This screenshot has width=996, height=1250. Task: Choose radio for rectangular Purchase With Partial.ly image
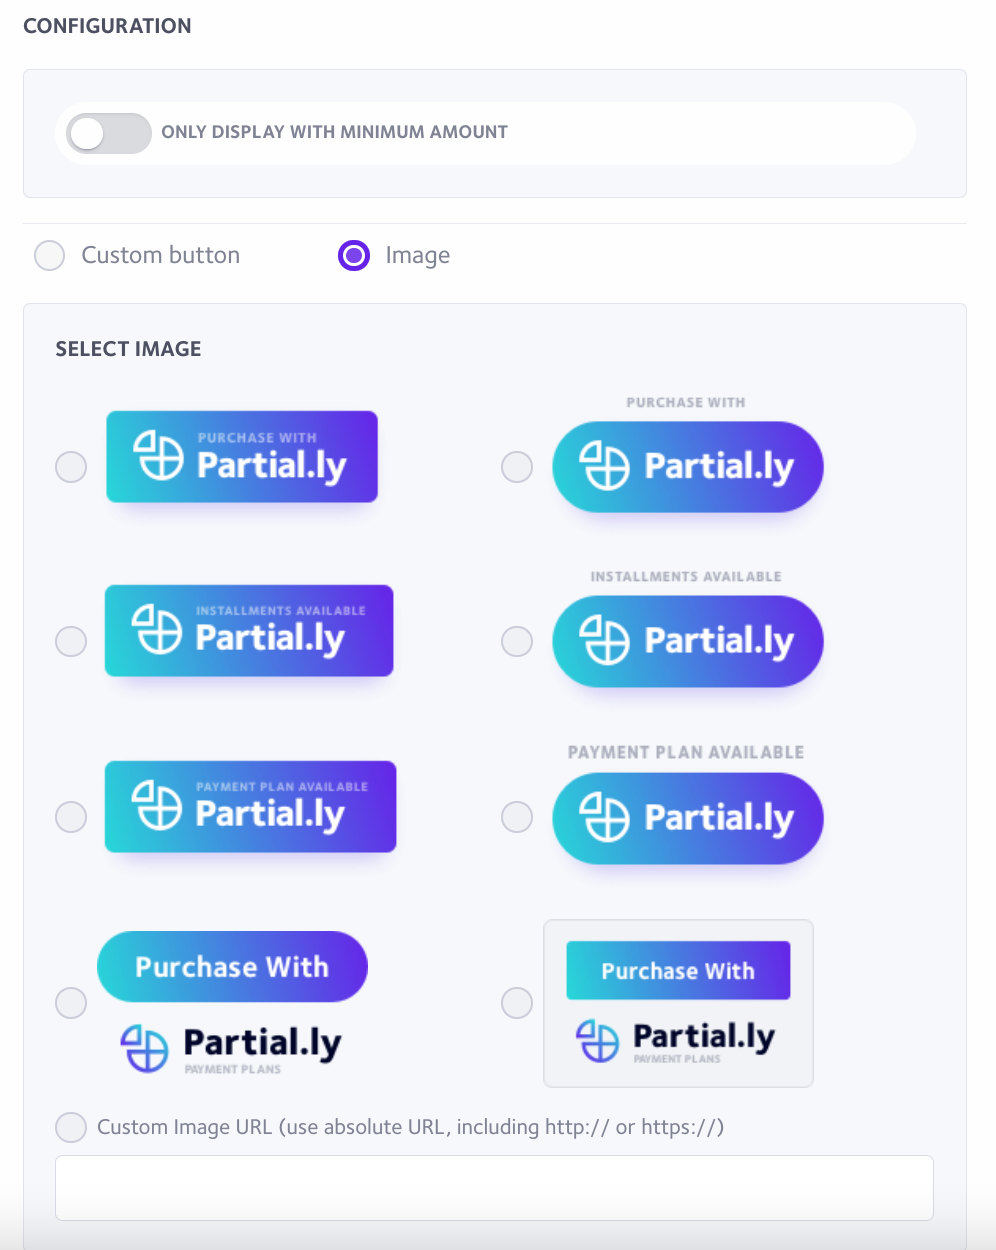pos(71,467)
